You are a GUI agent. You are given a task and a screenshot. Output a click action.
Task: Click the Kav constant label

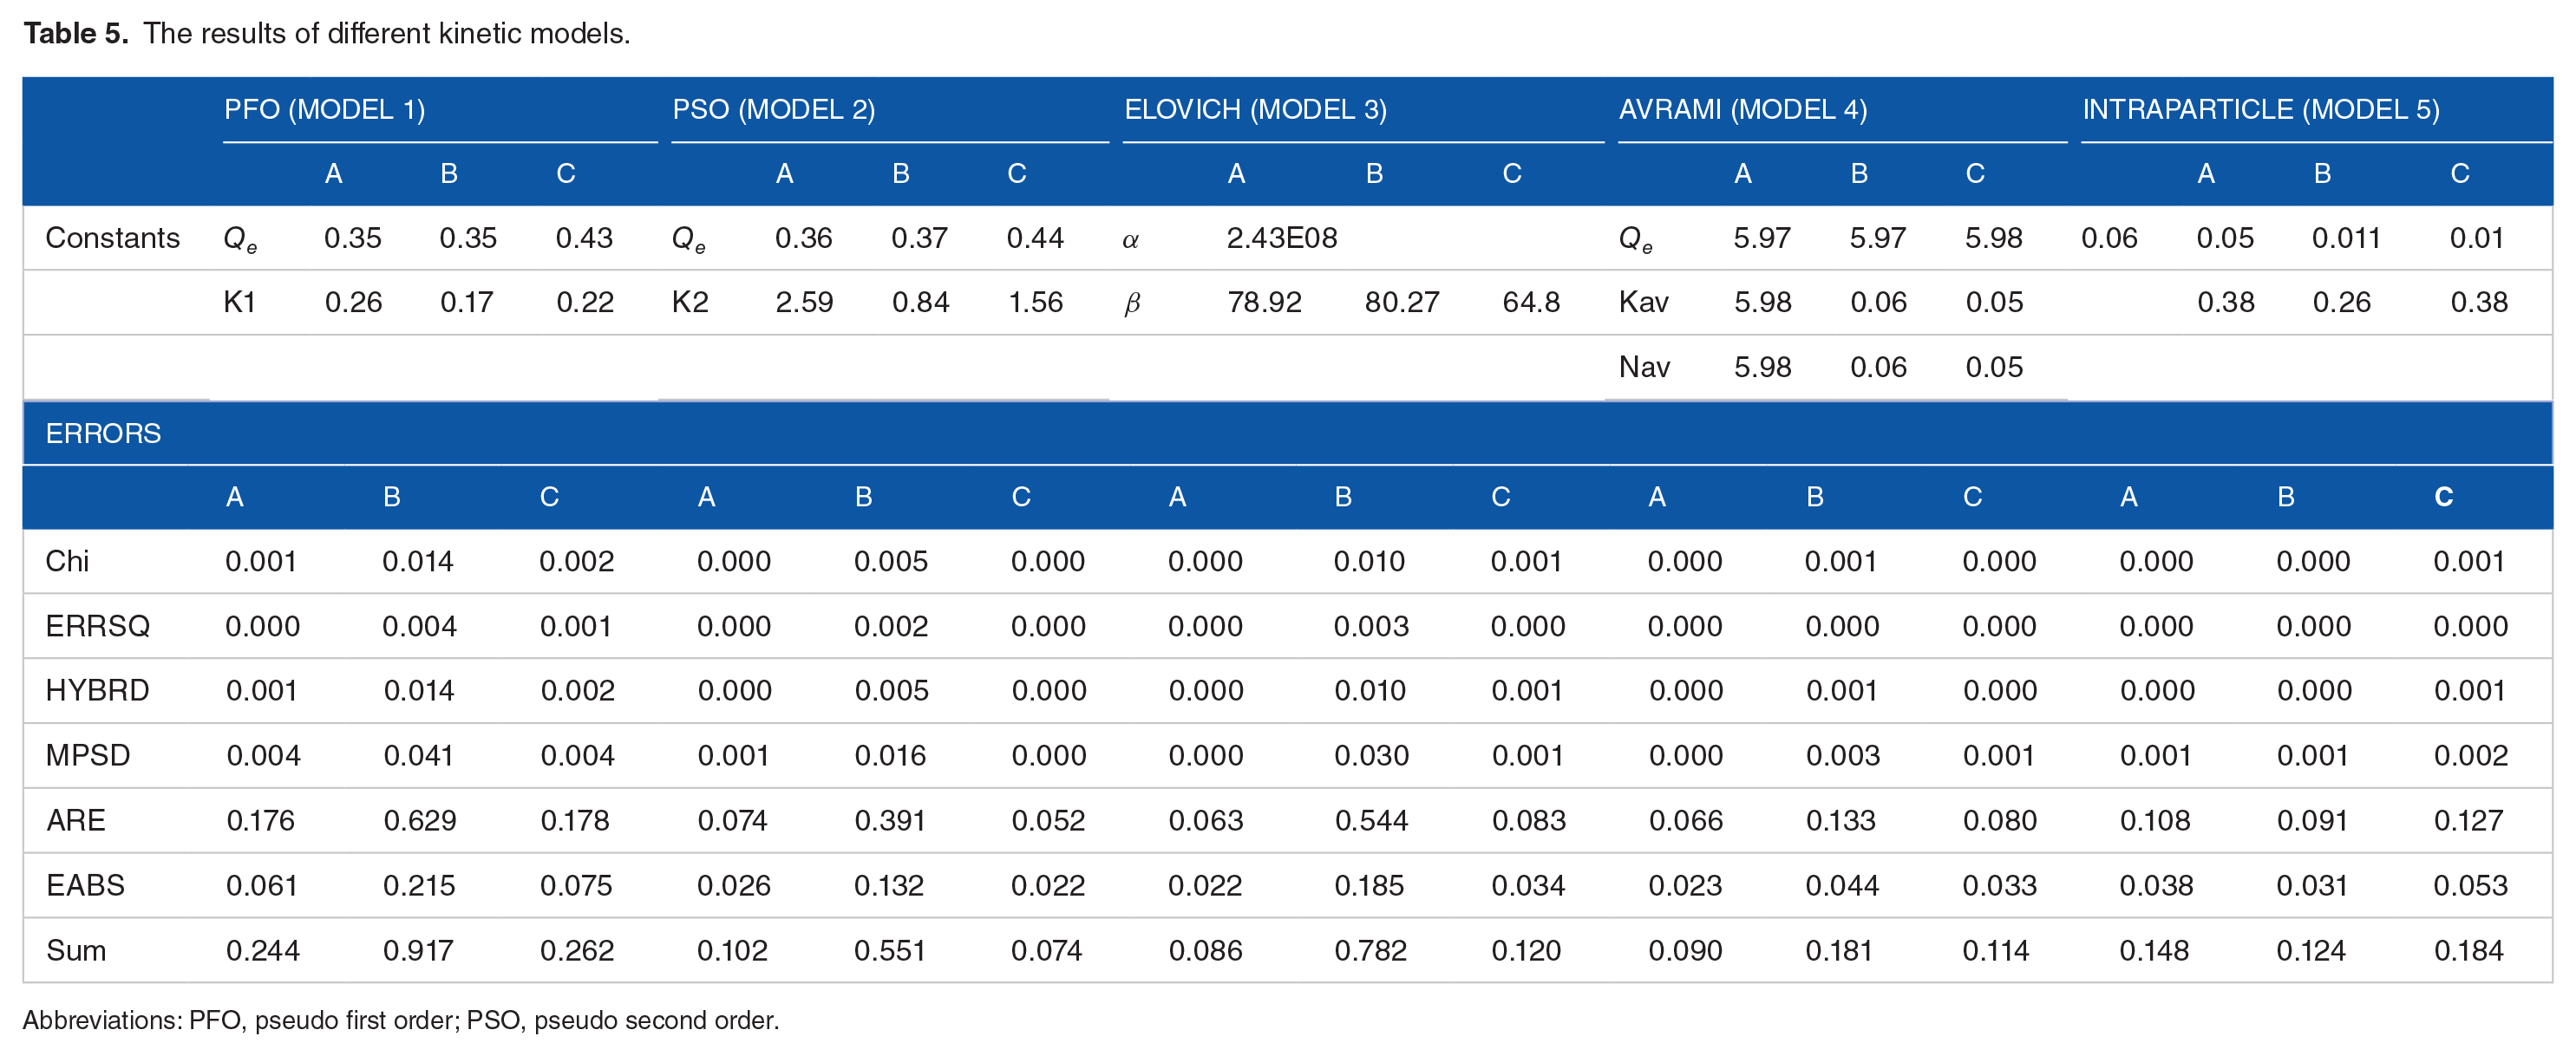[x=1643, y=302]
